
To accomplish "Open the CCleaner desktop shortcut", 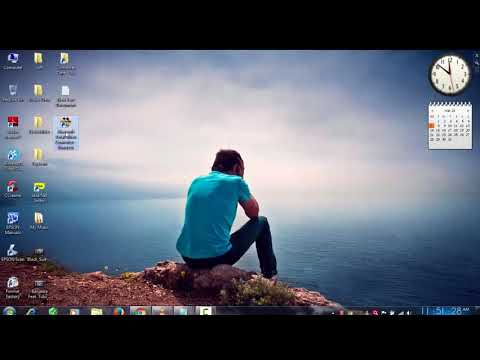I will tap(13, 190).
